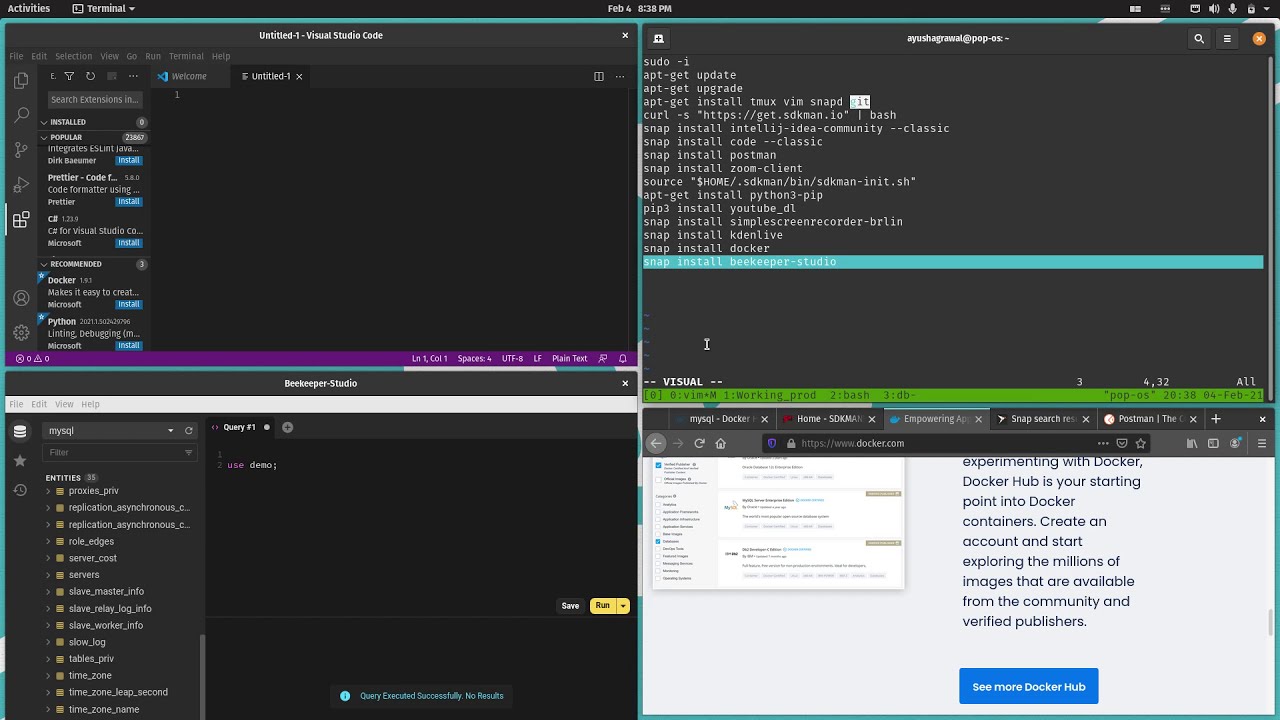Install the Prettier extension
This screenshot has height=720, width=1280.
129,202
